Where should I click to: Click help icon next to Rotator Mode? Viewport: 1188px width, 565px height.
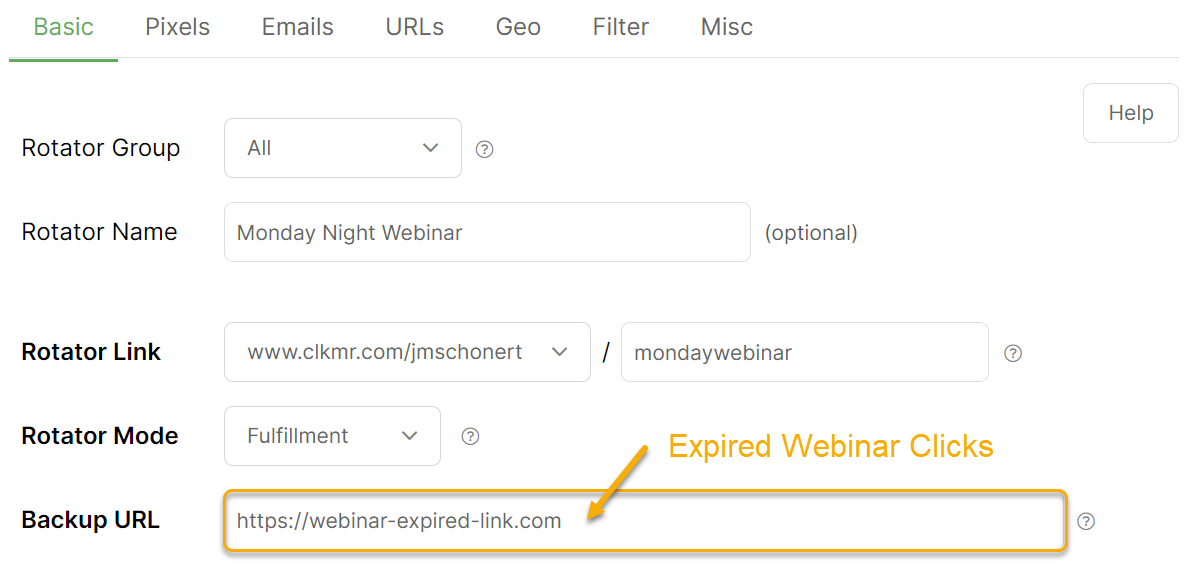coord(470,437)
